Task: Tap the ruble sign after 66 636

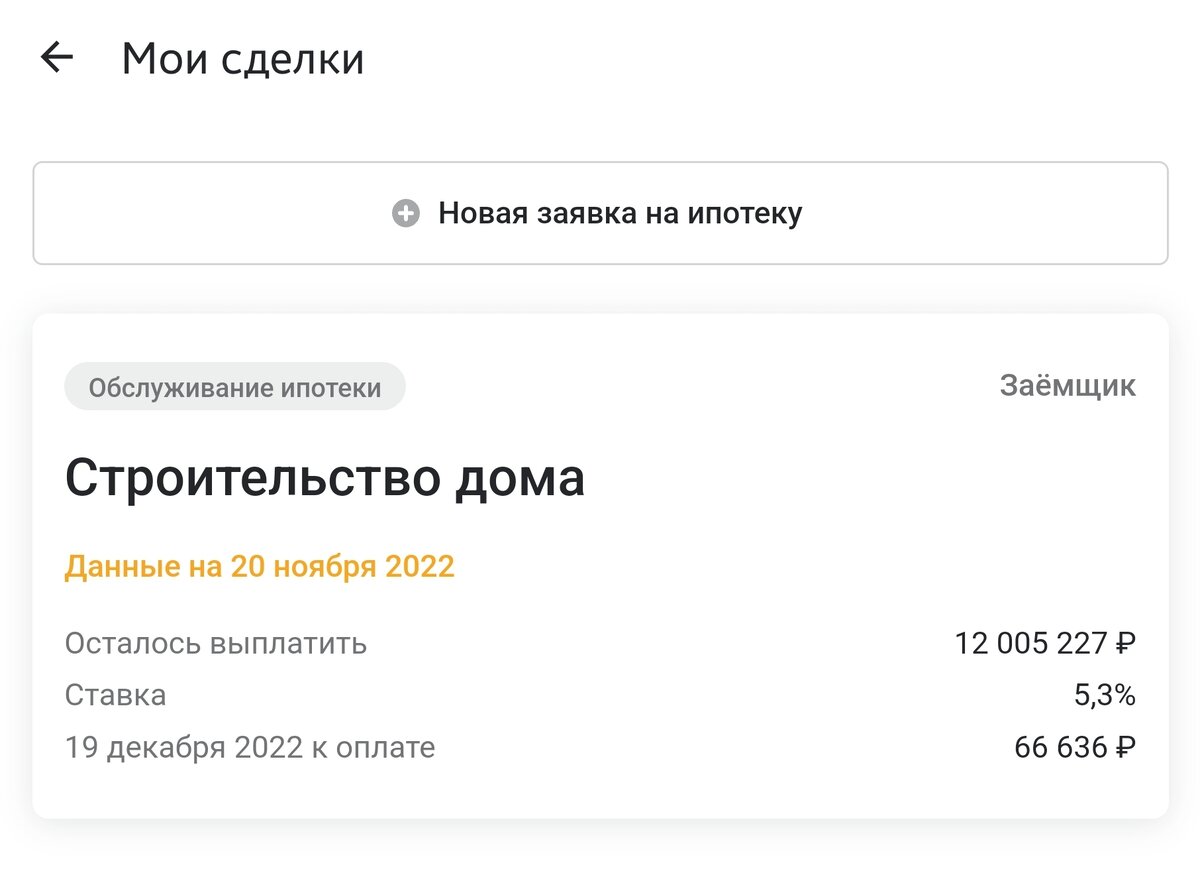Action: [1125, 747]
